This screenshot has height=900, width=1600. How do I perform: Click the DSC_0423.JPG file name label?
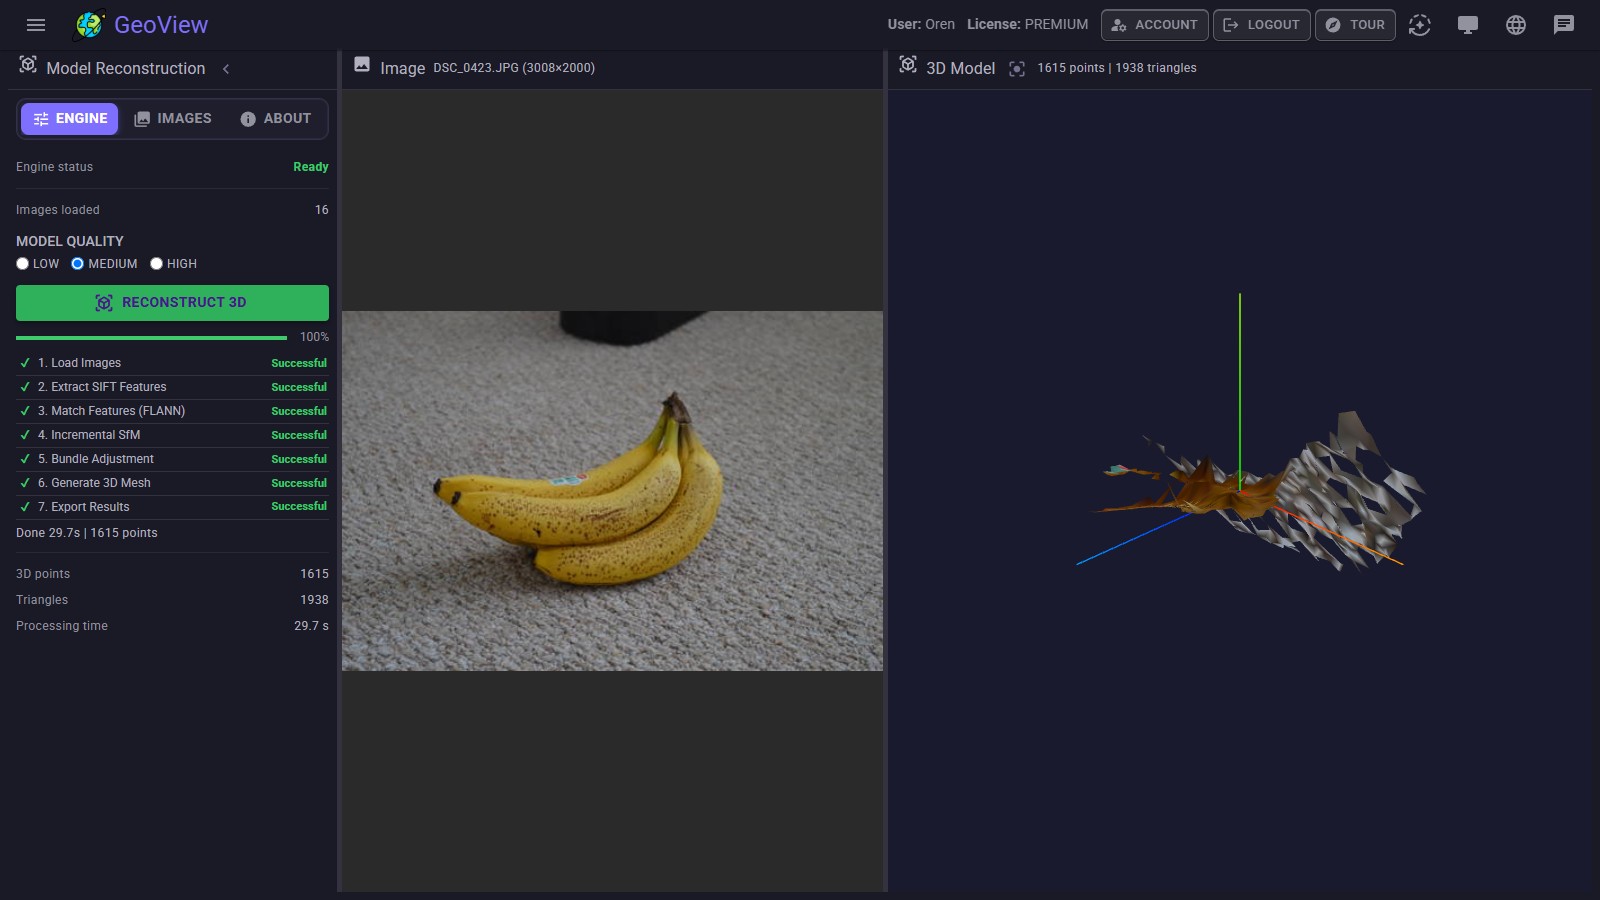tap(514, 68)
